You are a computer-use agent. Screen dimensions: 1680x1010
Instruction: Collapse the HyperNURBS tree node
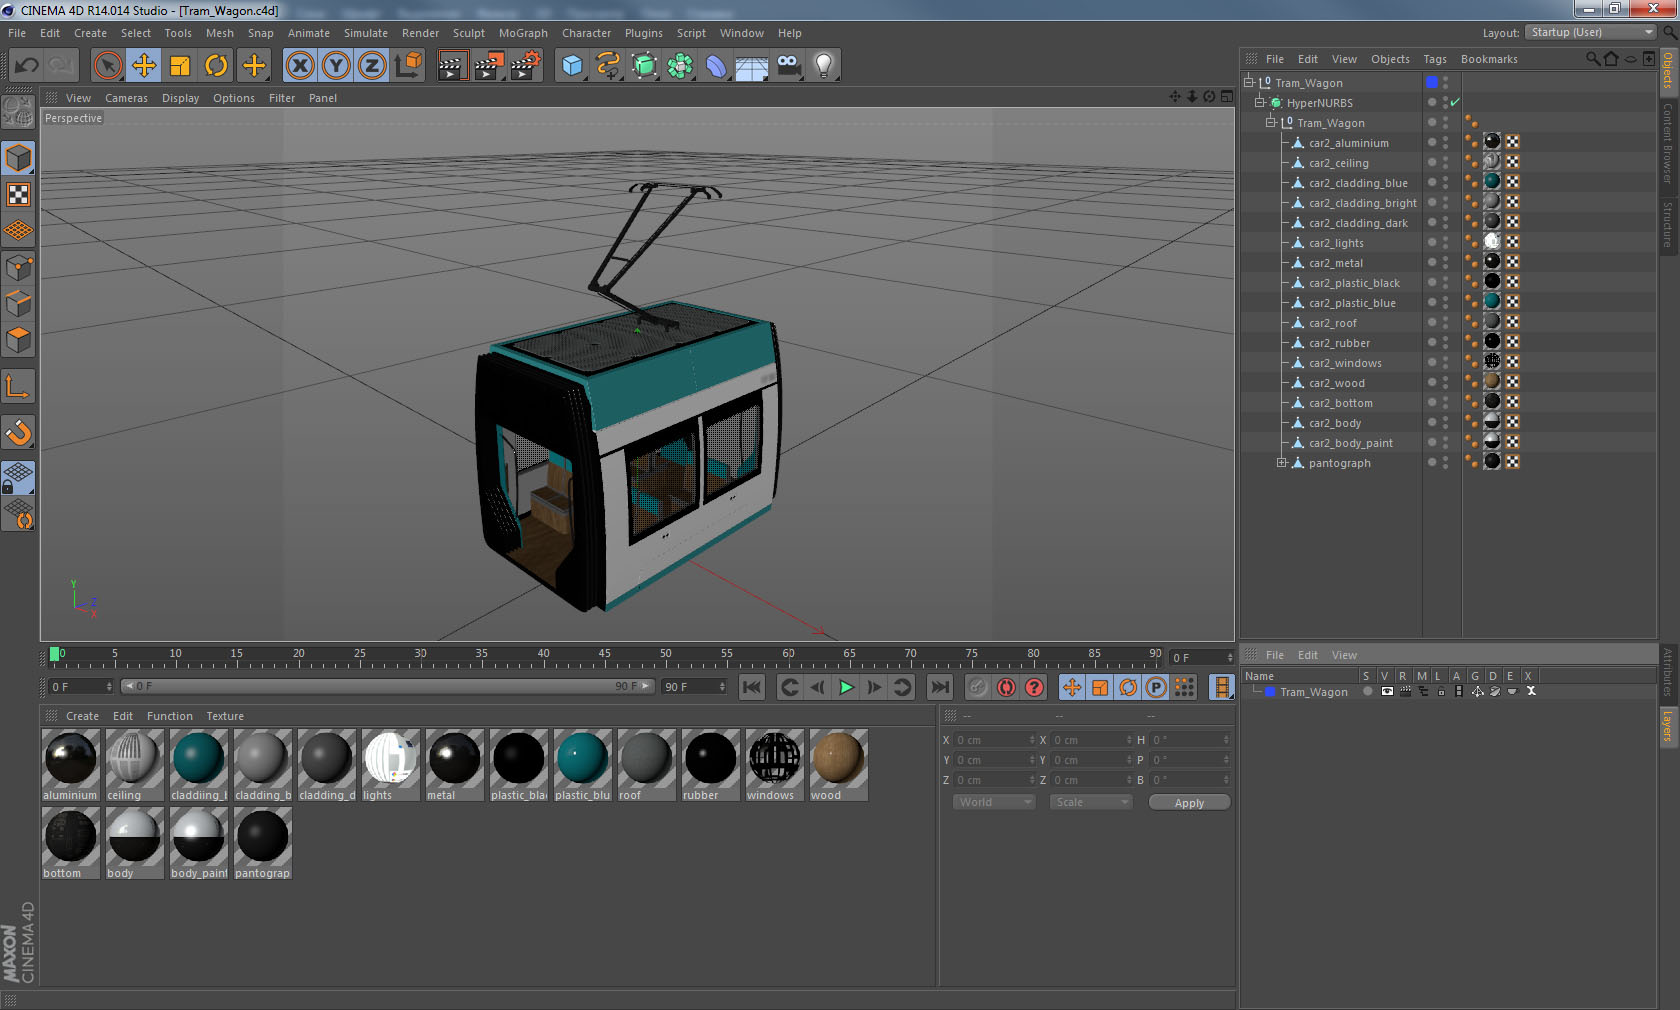(x=1260, y=102)
